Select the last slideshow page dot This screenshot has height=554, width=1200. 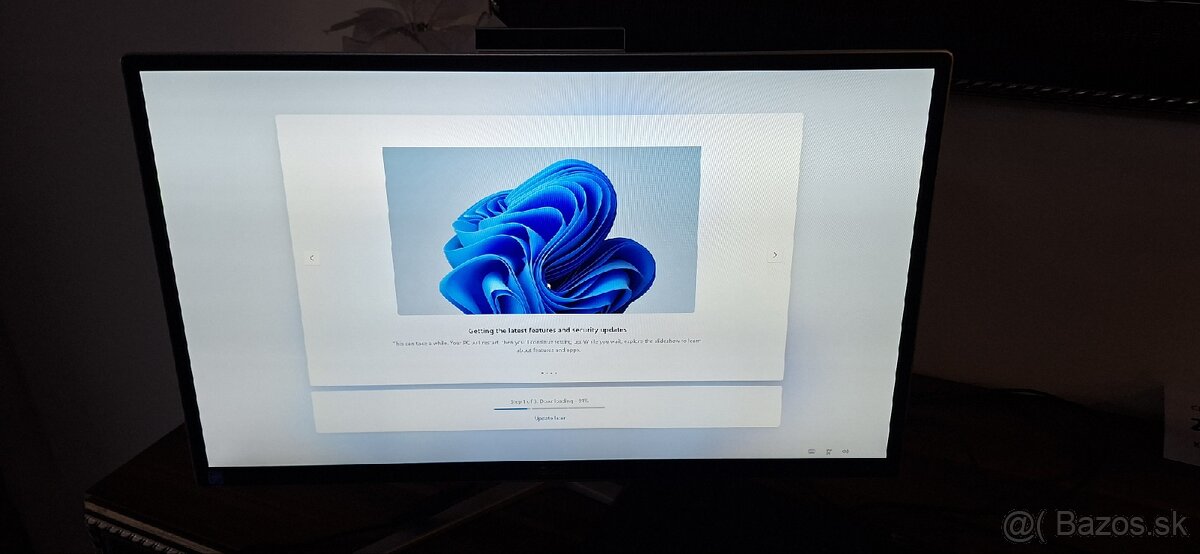[556, 373]
